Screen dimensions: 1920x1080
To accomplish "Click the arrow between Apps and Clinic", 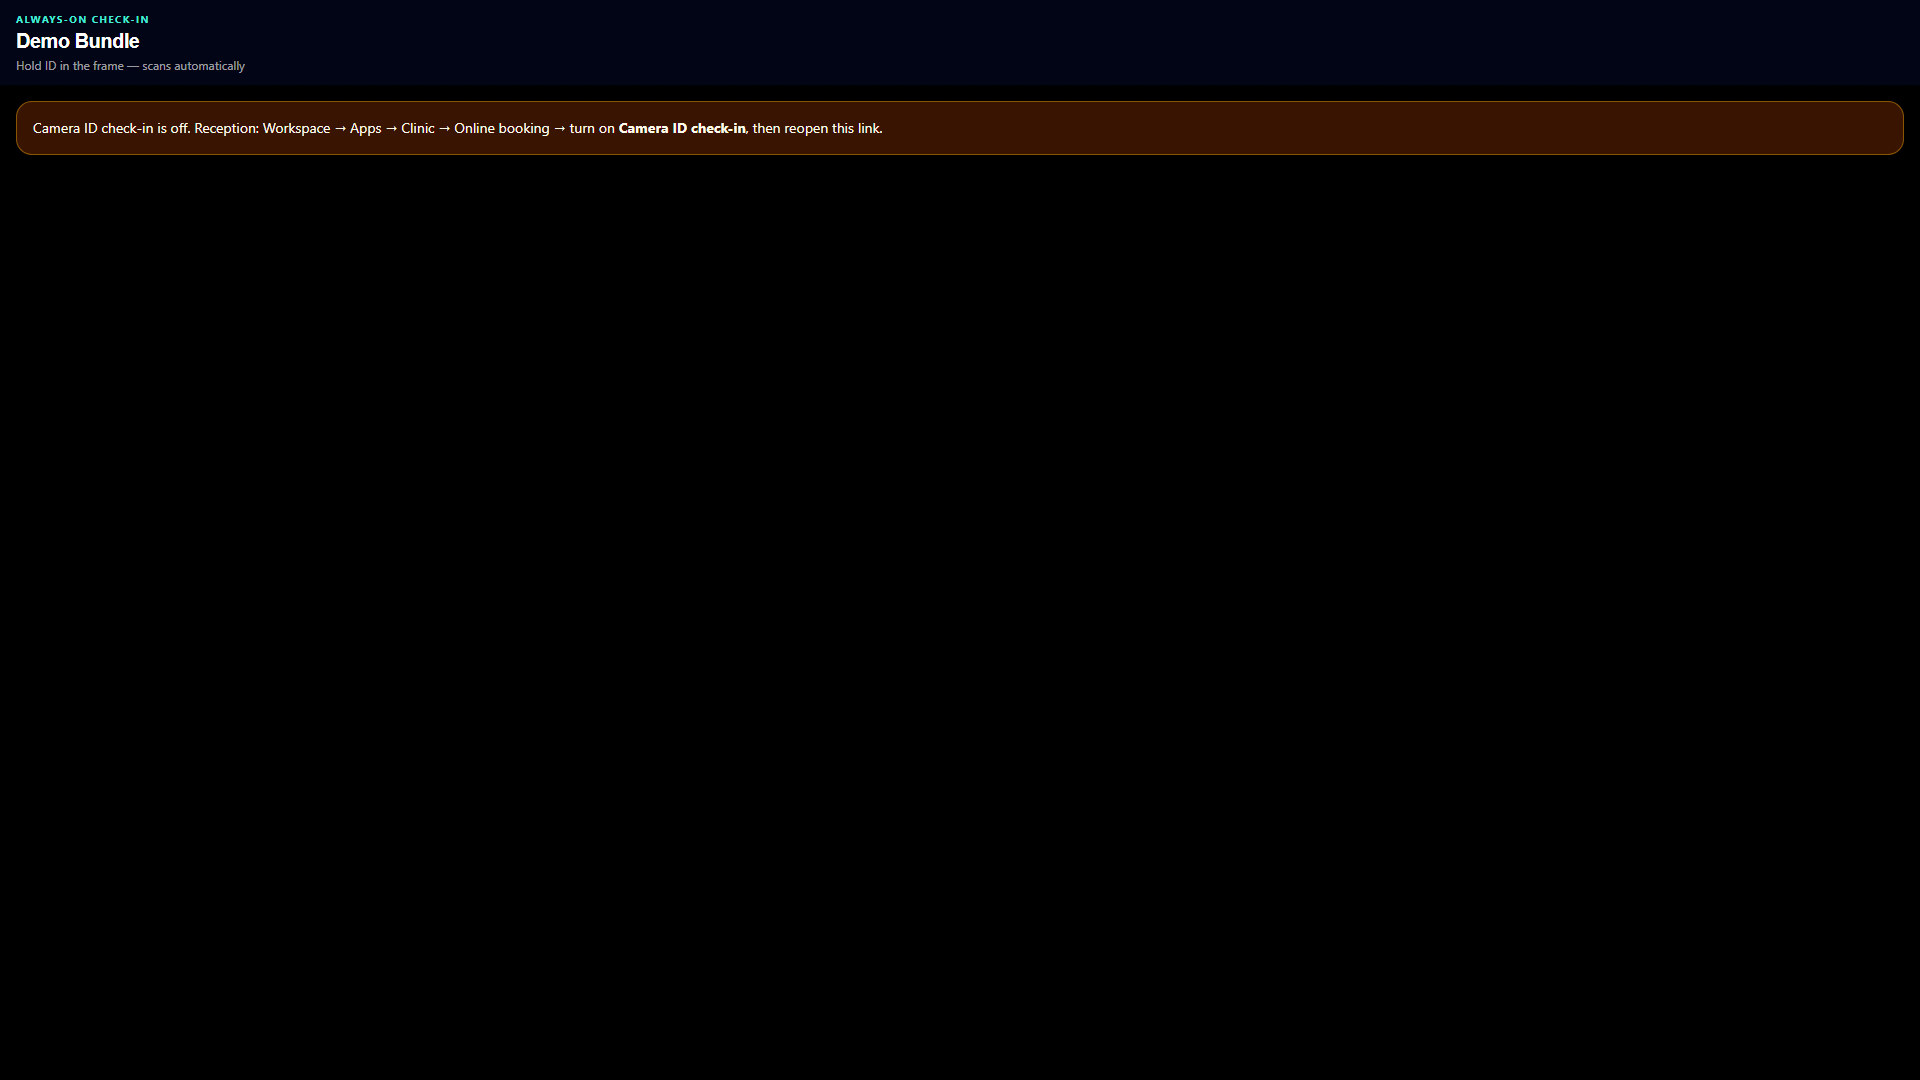I will pos(392,128).
